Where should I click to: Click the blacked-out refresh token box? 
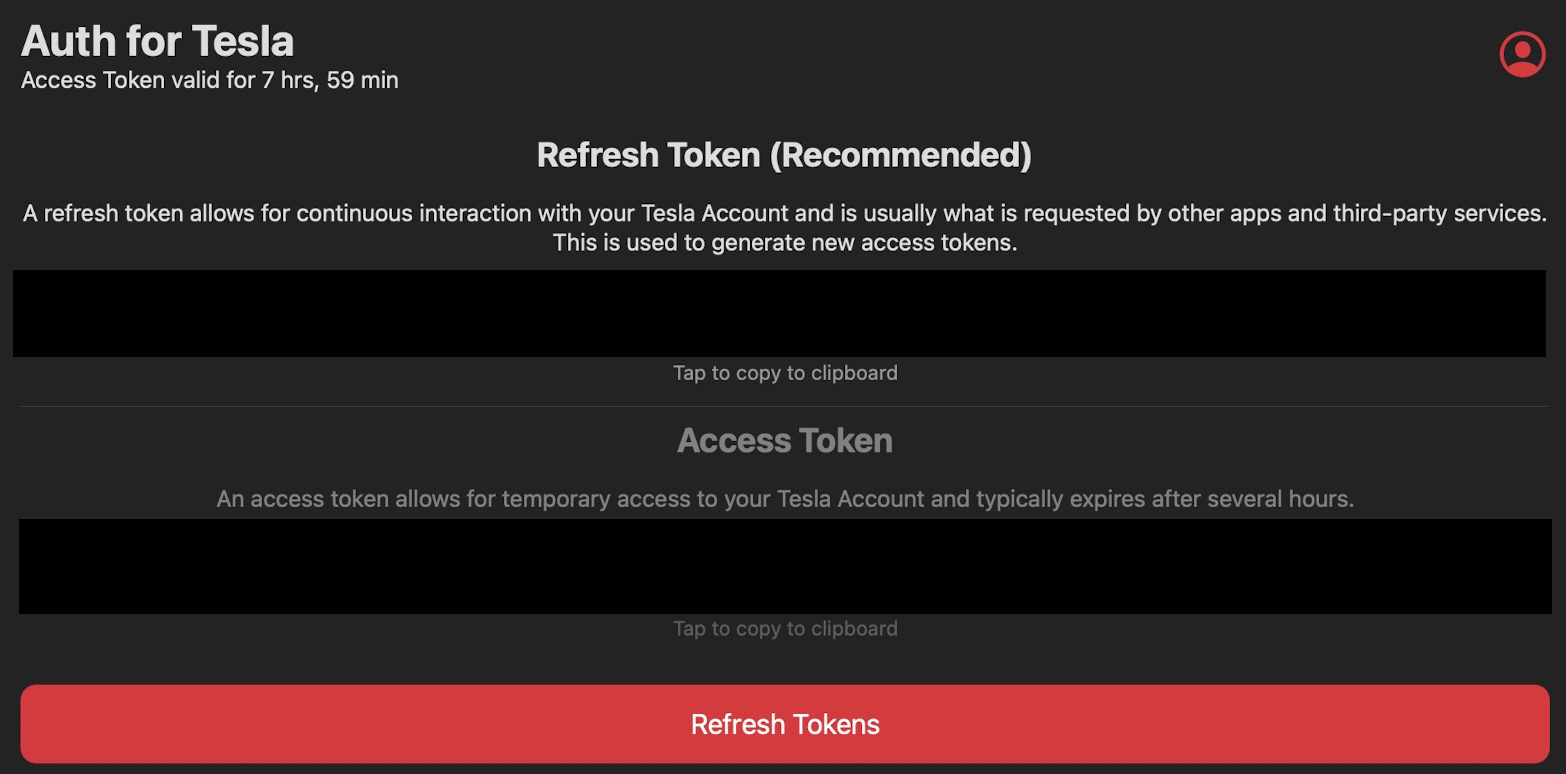(783, 312)
